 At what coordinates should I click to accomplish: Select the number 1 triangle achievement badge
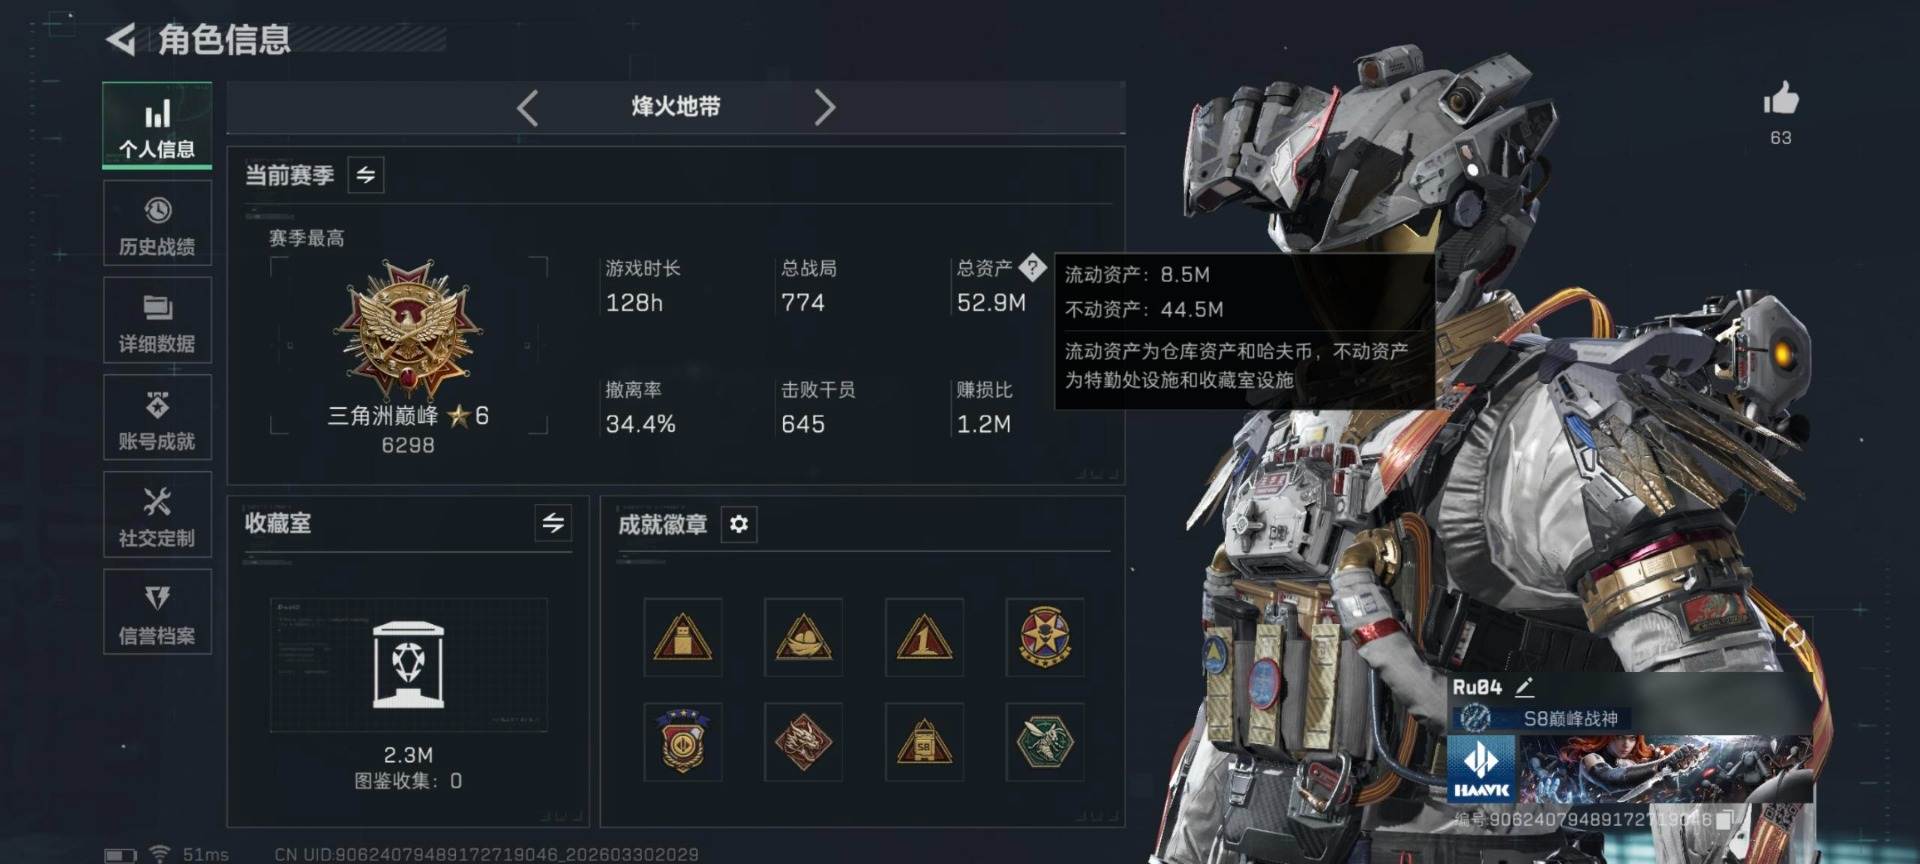pyautogui.click(x=924, y=637)
